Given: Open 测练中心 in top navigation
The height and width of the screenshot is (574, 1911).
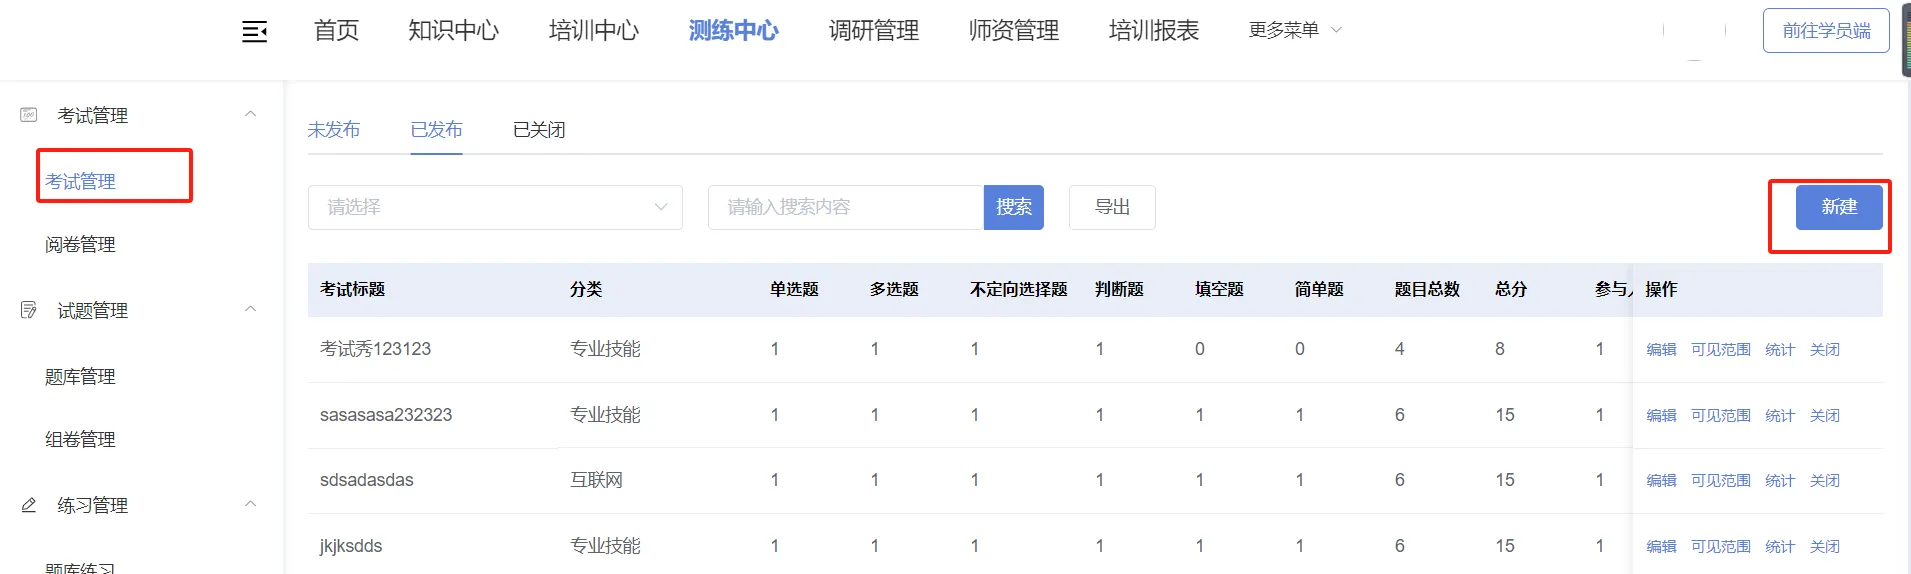Looking at the screenshot, I should coord(734,31).
